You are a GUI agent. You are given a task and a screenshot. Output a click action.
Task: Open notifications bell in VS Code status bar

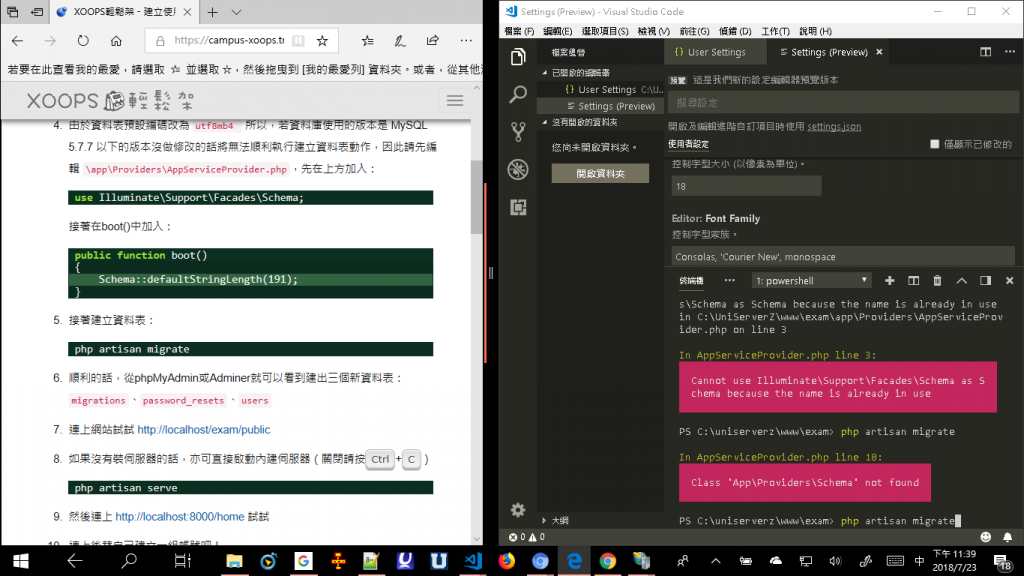pos(1008,537)
